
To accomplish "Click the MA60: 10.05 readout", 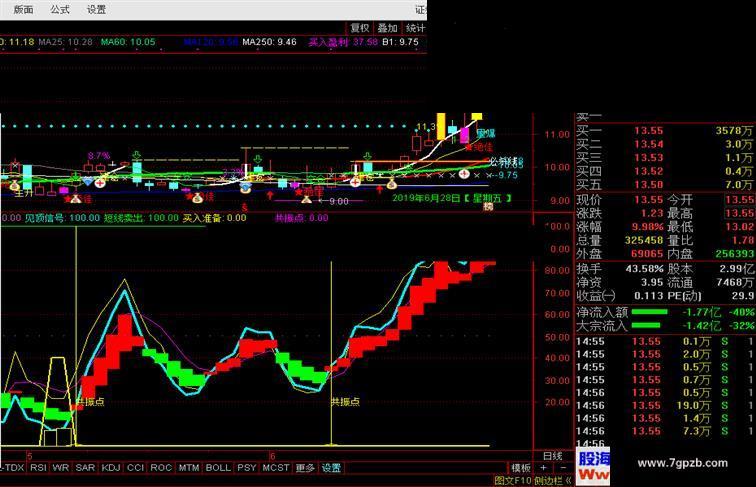I will tap(128, 42).
